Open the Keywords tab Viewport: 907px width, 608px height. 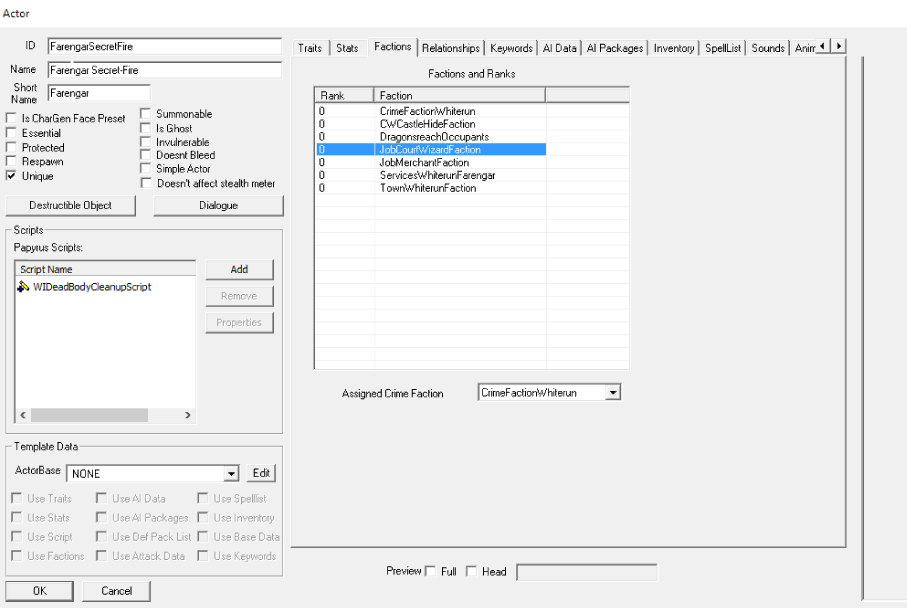click(x=511, y=48)
